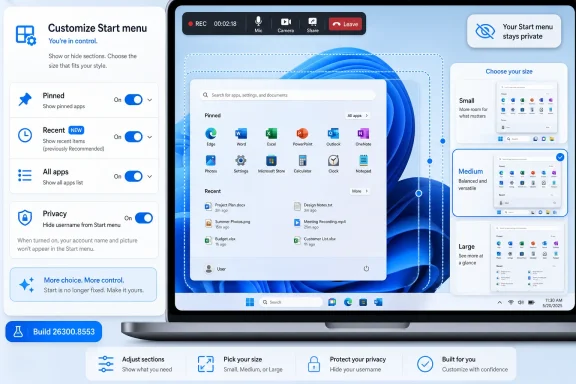Launch Word from the pinned grid

tap(241, 137)
